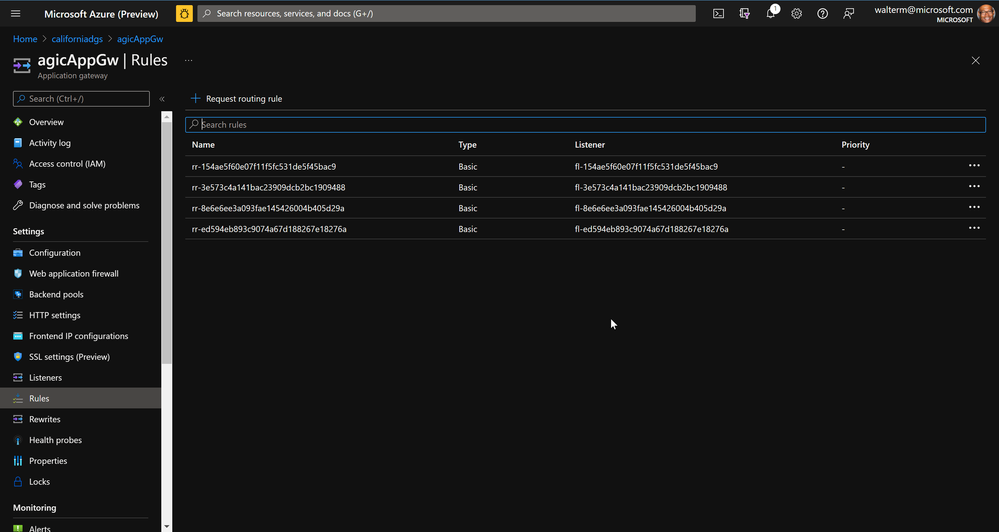
Task: Click the sidebar scrollbar thumb
Action: coord(166,242)
